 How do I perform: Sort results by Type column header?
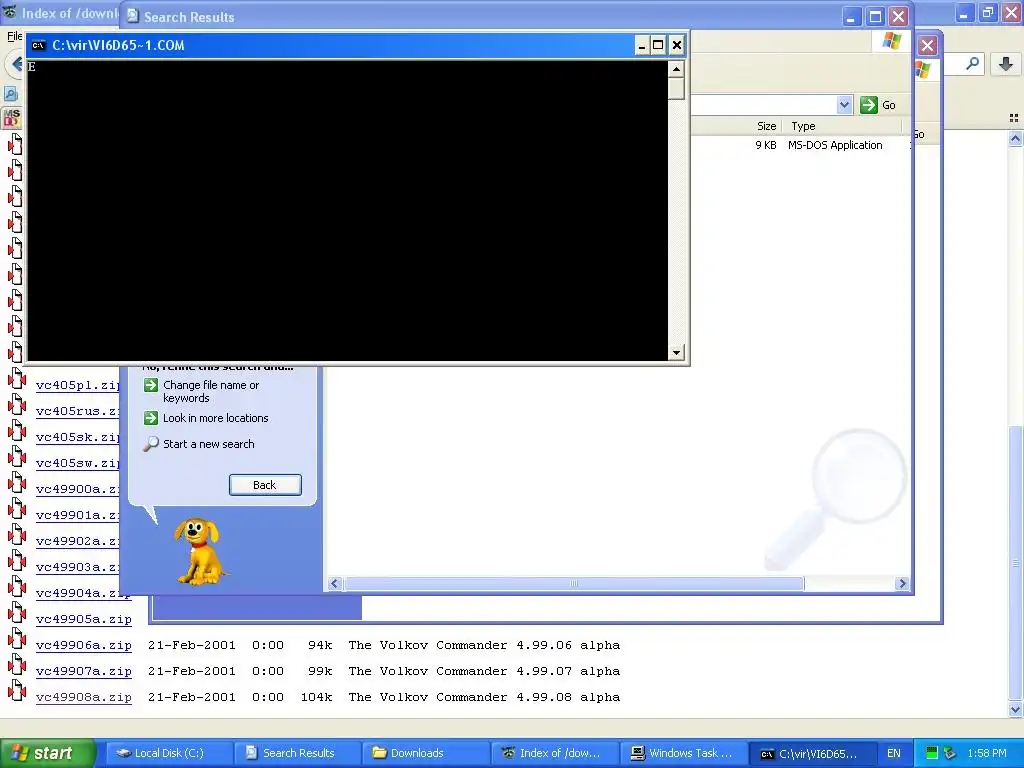point(803,126)
